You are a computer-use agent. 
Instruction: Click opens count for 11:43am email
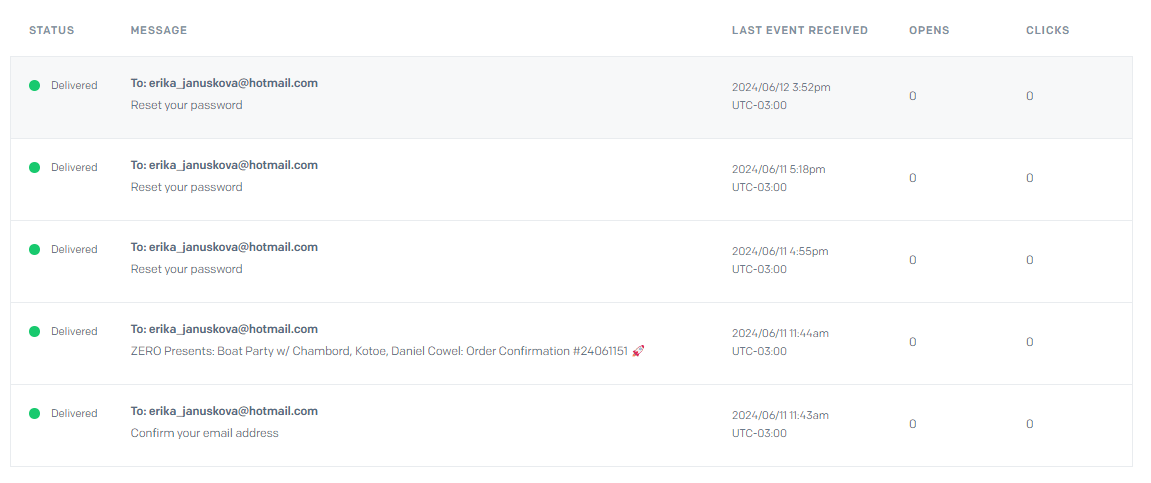tap(912, 424)
